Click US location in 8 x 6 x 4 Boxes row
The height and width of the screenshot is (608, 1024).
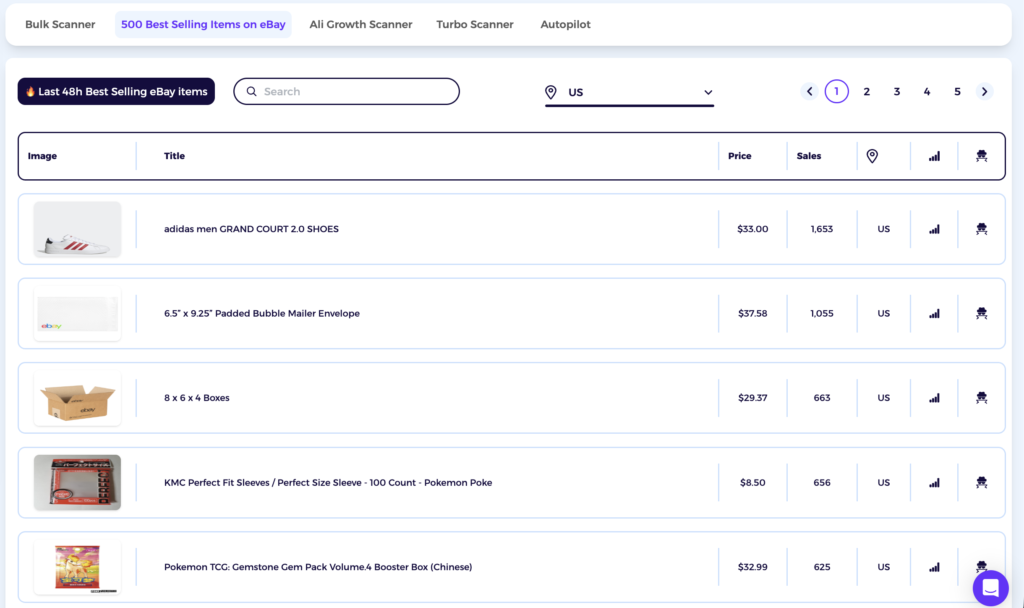(x=884, y=398)
